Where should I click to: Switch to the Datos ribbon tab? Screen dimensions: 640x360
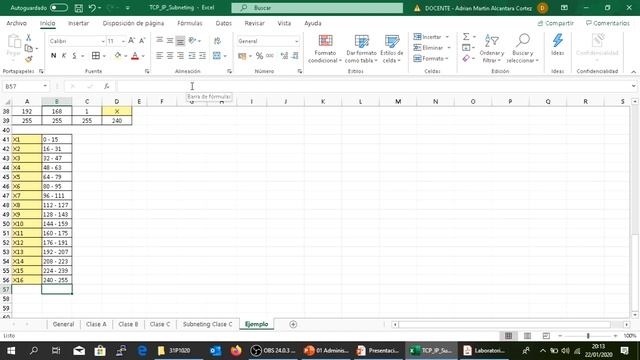(x=224, y=23)
